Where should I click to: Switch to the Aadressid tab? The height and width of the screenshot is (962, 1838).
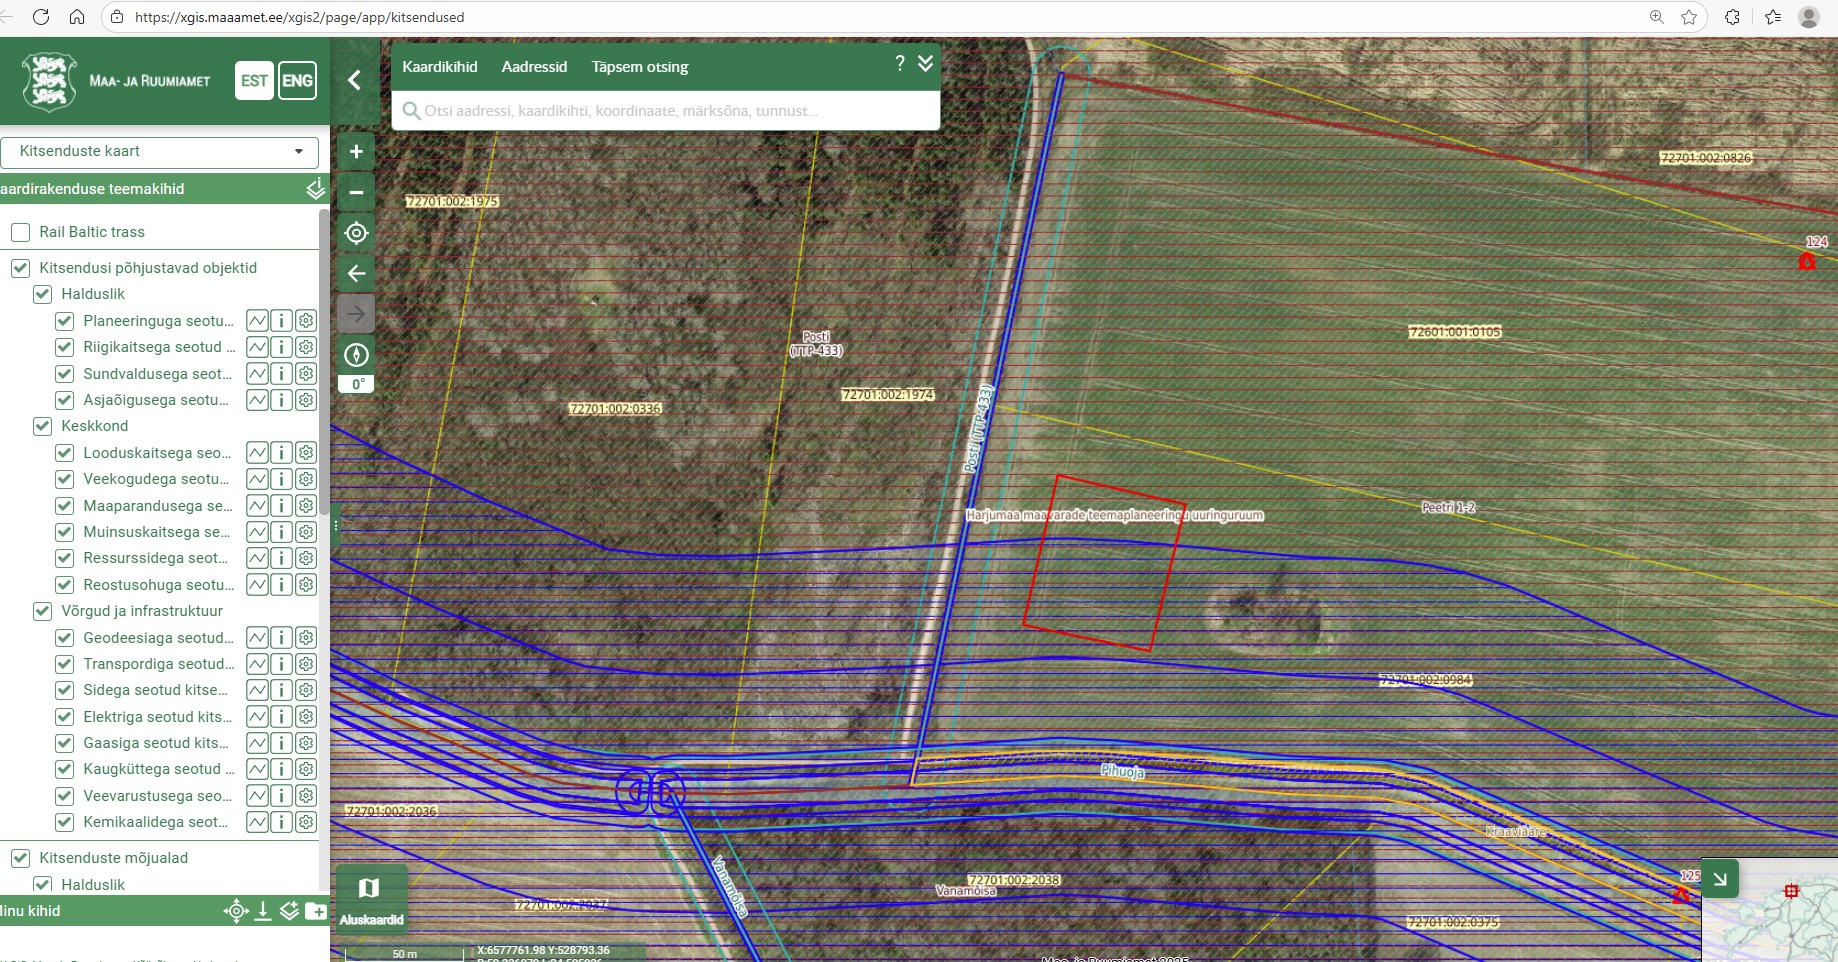[534, 67]
